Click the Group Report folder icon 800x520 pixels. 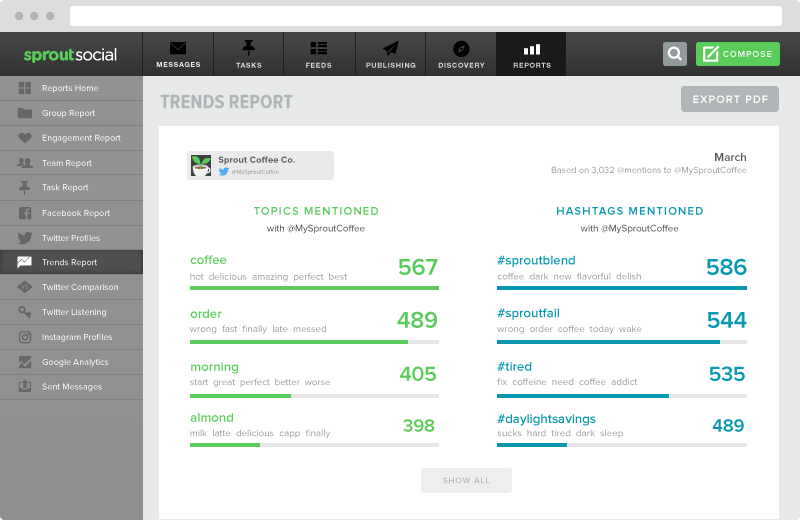click(x=24, y=113)
